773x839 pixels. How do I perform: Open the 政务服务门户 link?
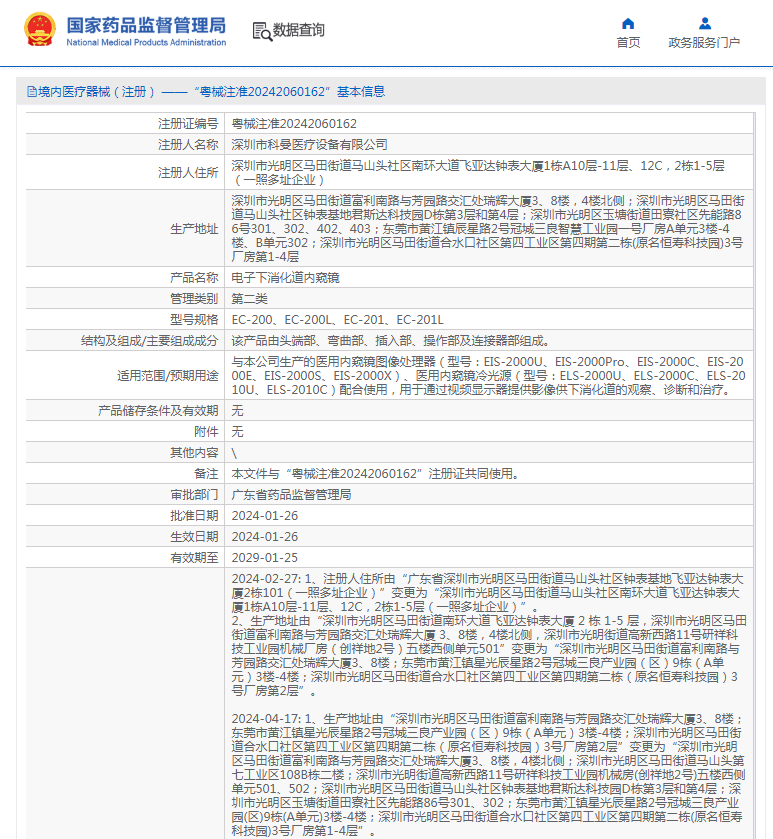tap(704, 42)
